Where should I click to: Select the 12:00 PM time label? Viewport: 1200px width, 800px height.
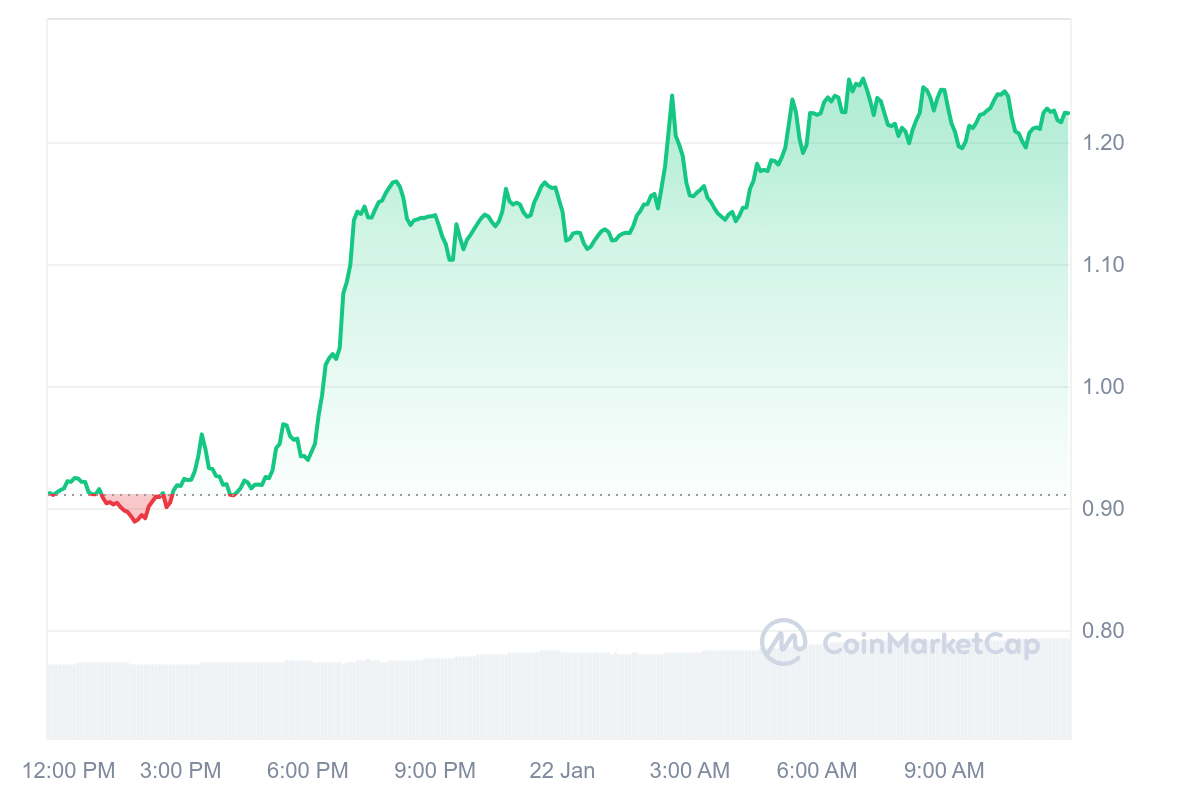click(69, 771)
